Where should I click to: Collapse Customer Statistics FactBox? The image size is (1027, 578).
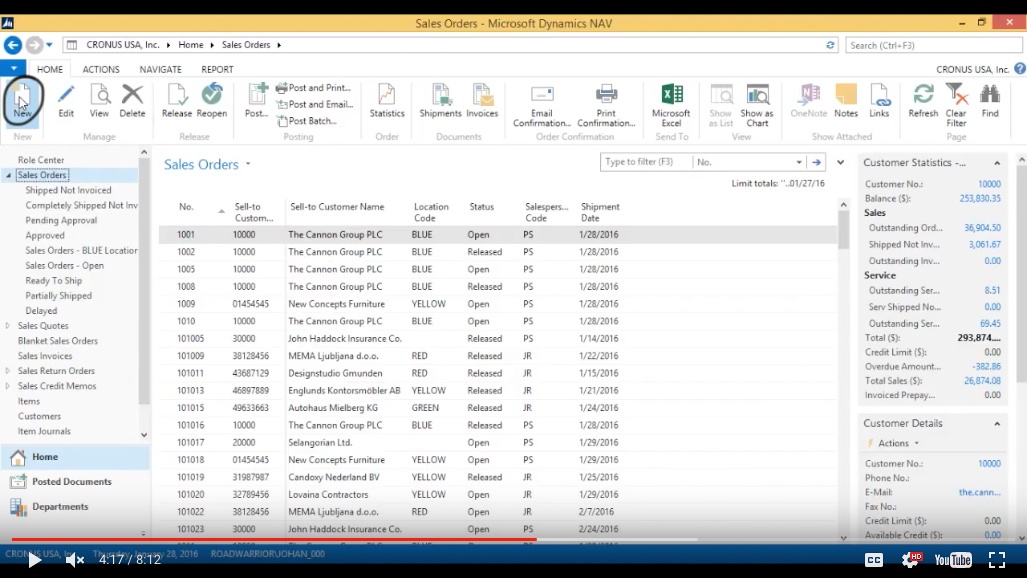pos(997,163)
